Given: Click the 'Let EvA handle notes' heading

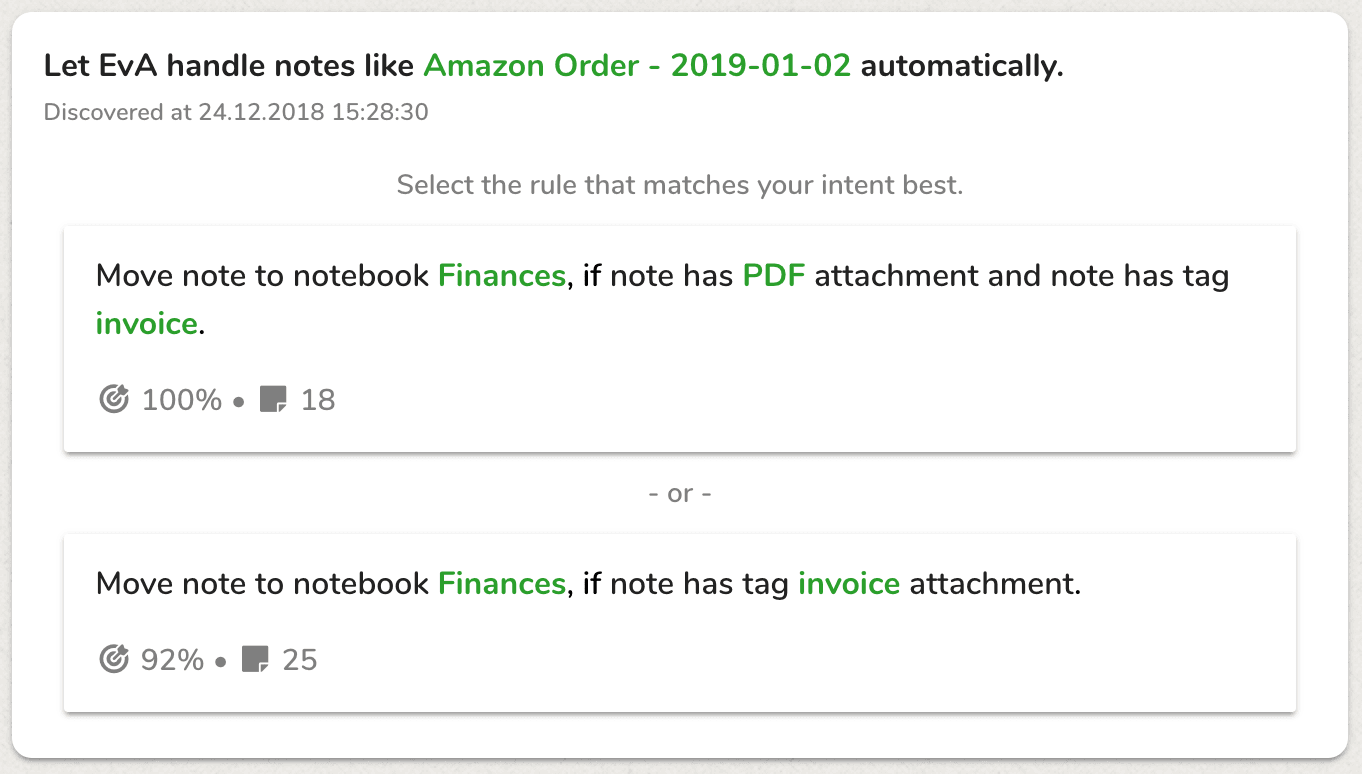Looking at the screenshot, I should point(229,66).
